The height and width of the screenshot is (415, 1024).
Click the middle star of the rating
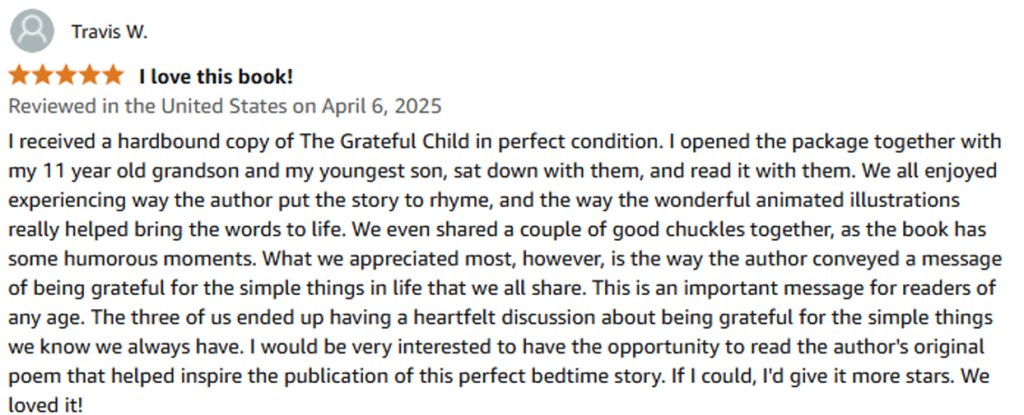pyautogui.click(x=66, y=76)
